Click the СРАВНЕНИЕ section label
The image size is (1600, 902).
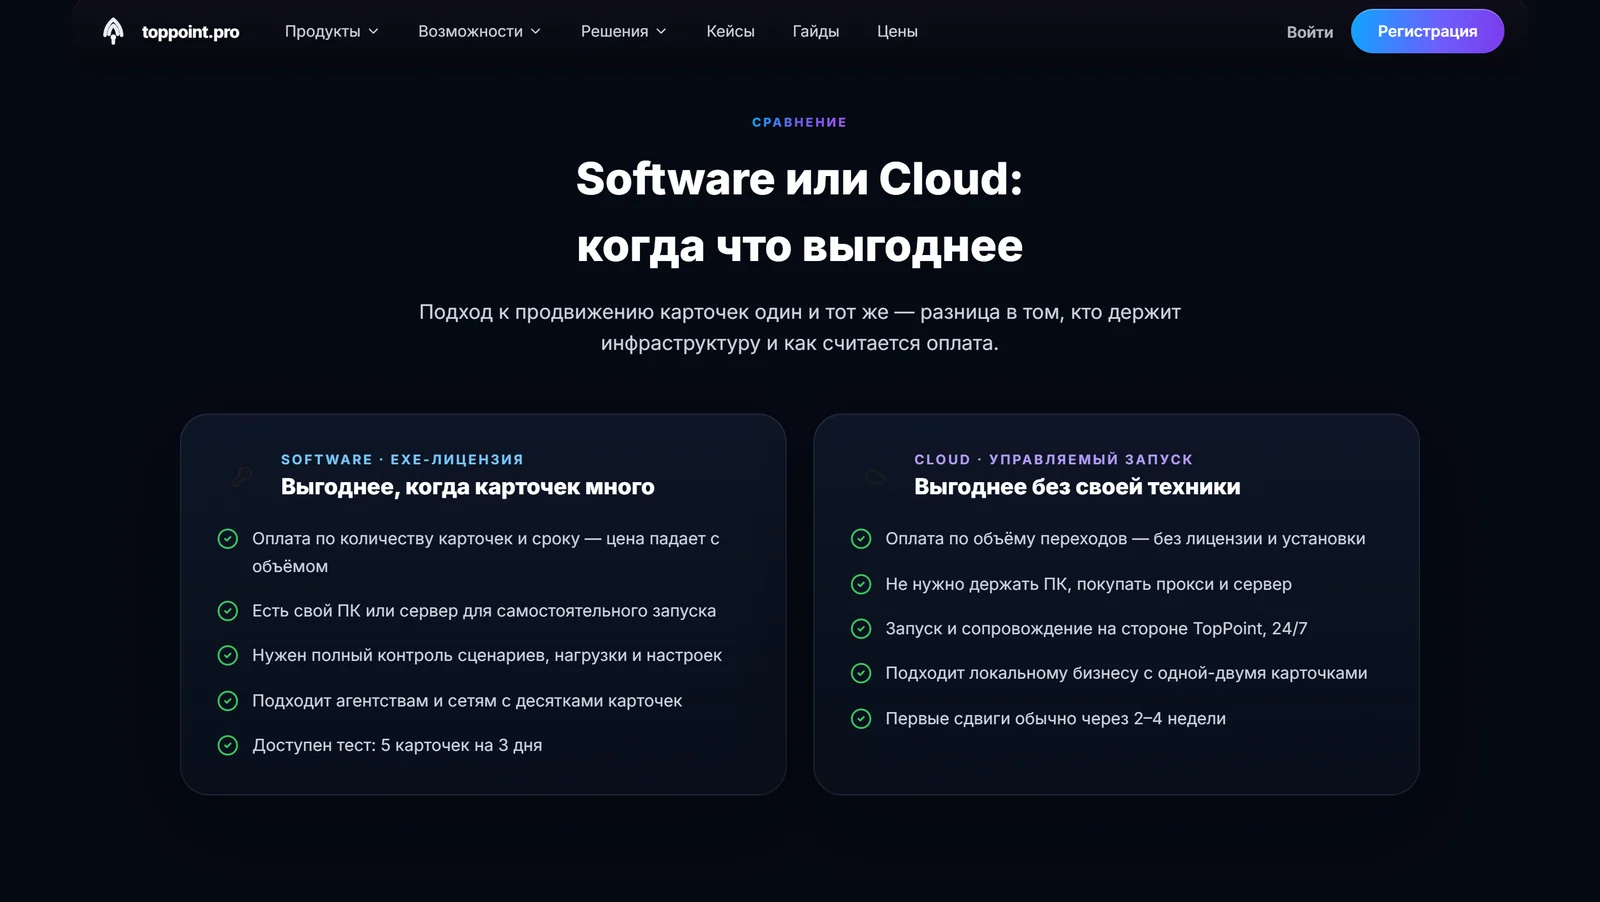[800, 122]
